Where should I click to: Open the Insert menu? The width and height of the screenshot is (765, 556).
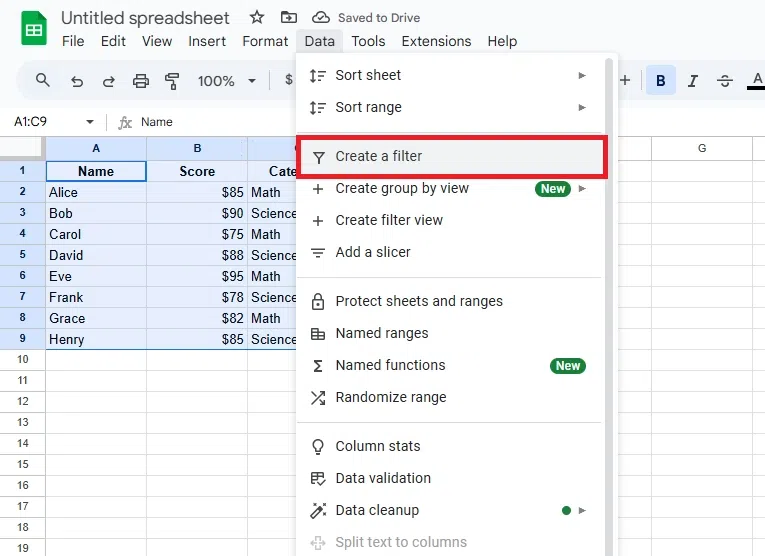click(207, 41)
